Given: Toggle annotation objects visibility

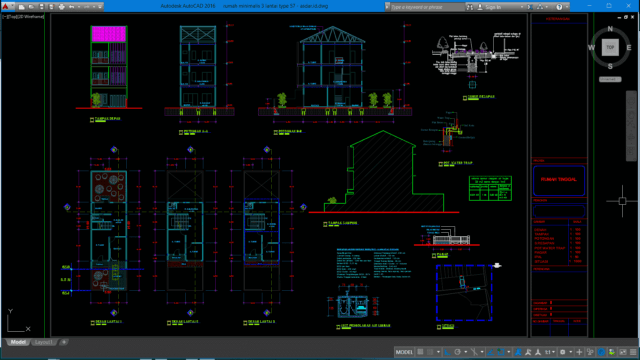Looking at the screenshot, I should (518, 352).
